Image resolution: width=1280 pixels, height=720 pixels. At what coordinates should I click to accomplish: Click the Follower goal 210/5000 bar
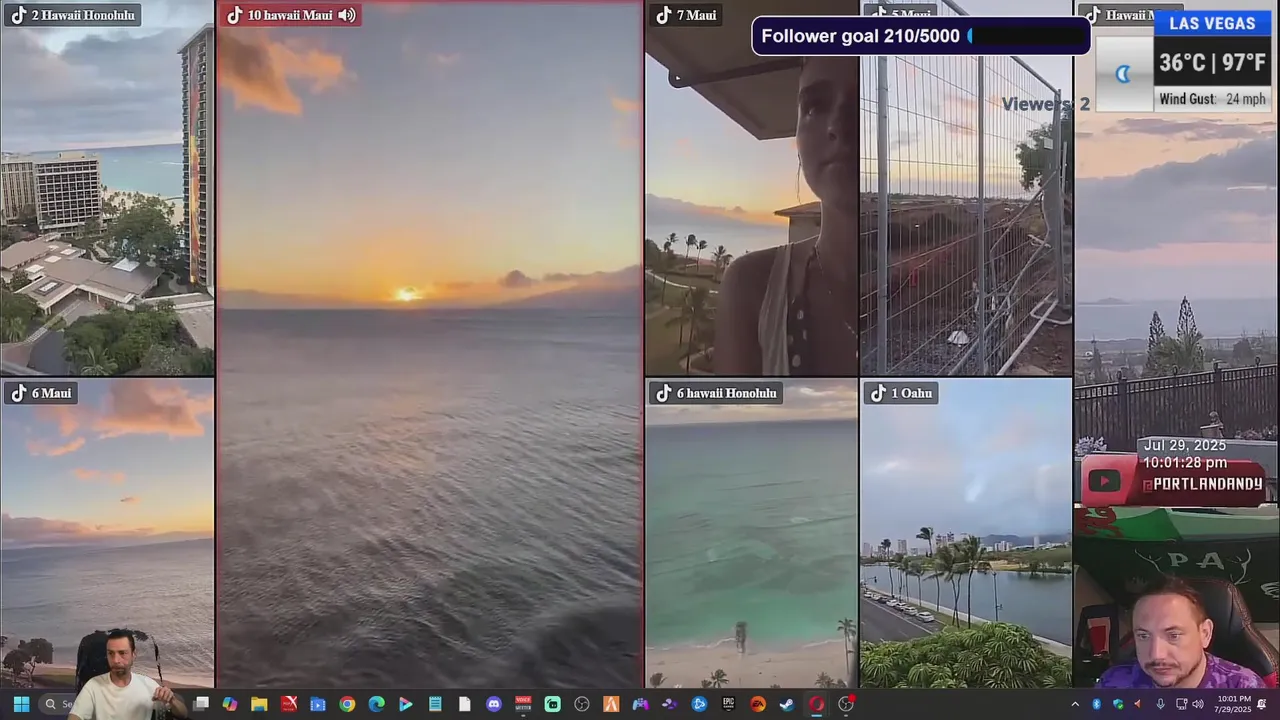coord(920,36)
